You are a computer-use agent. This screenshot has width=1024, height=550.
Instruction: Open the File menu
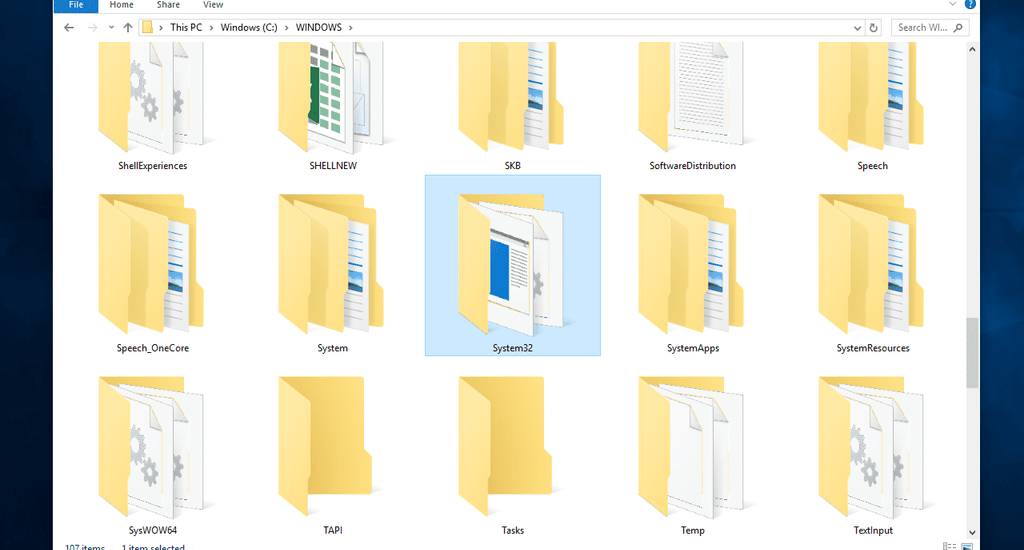(x=76, y=5)
